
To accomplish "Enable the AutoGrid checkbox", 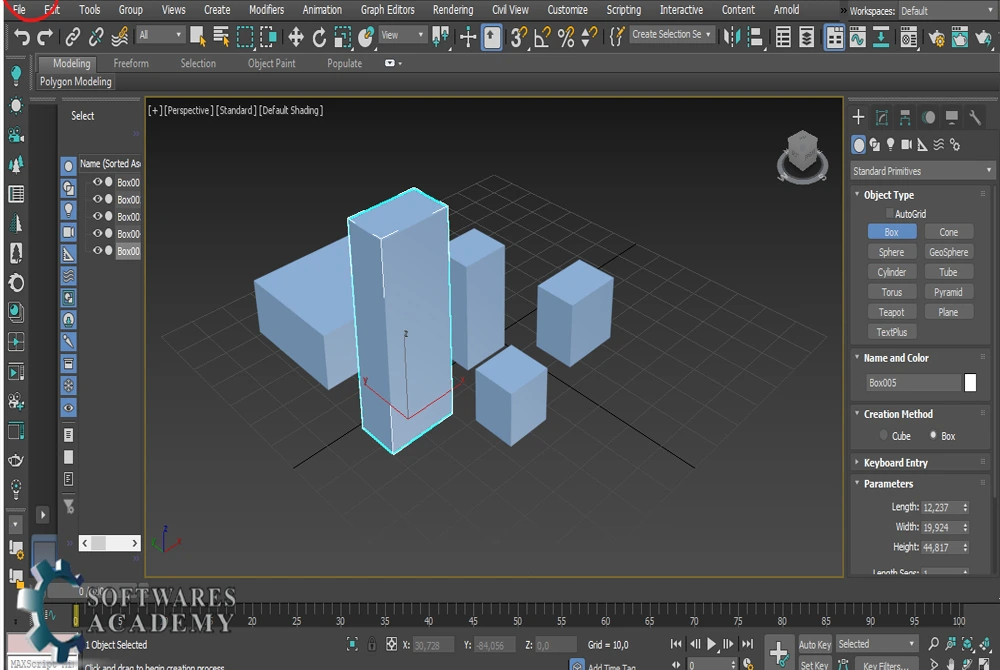I will tap(889, 214).
